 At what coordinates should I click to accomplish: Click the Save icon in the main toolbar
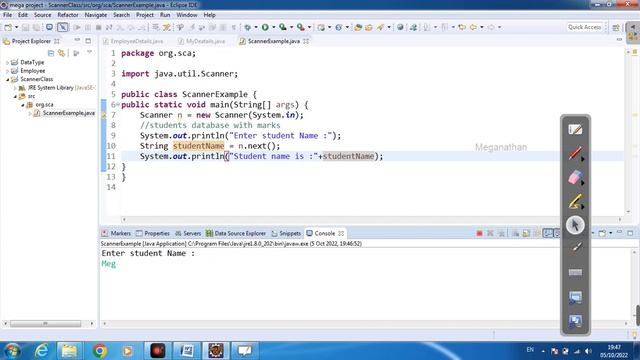[25, 27]
